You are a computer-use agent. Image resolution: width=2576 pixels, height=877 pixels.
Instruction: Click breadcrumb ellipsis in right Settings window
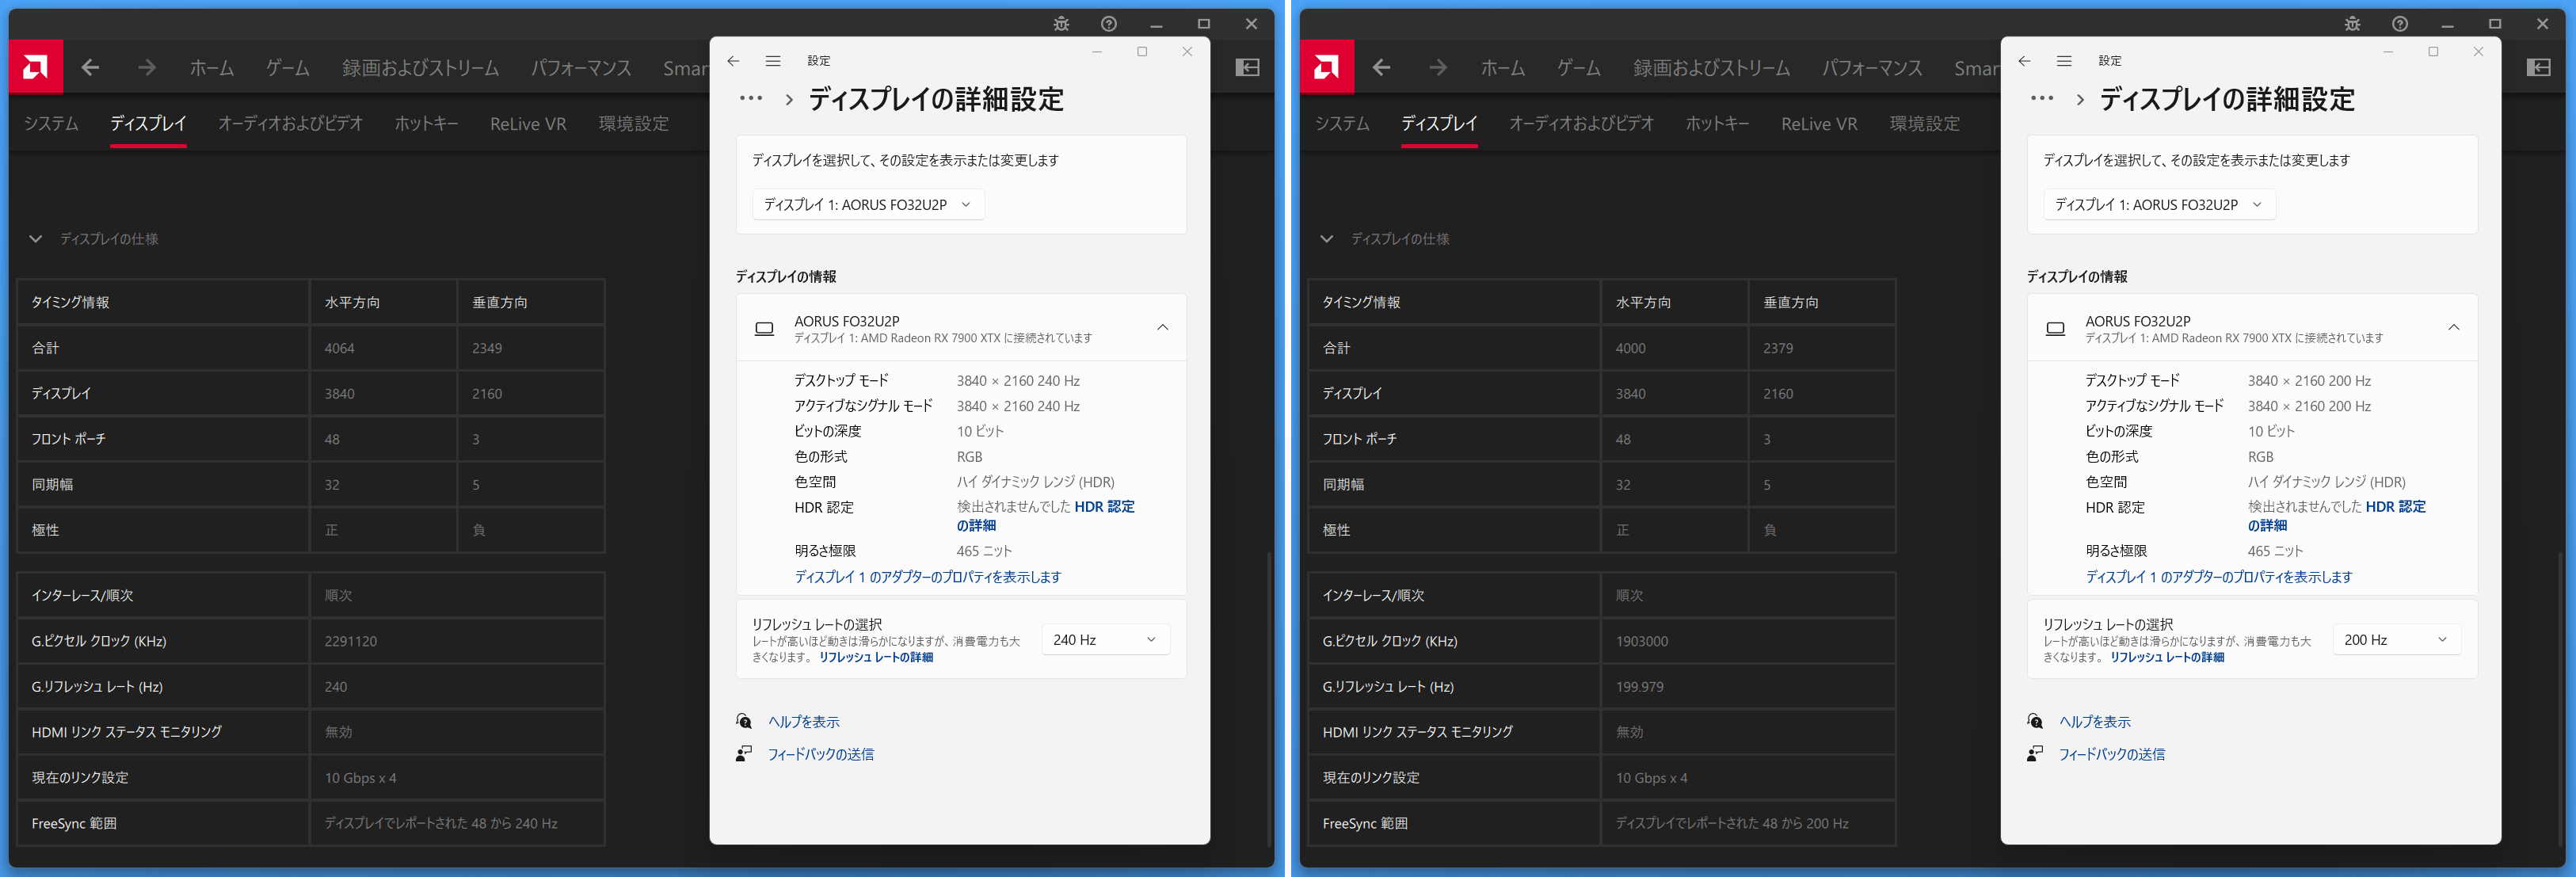click(x=2042, y=98)
